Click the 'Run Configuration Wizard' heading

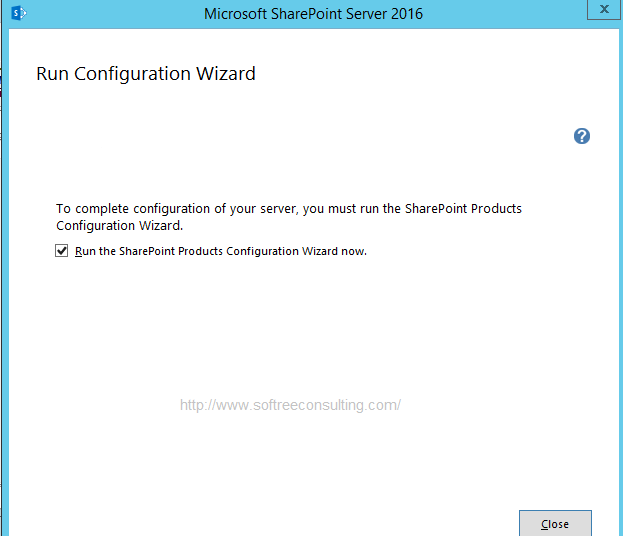pos(146,74)
